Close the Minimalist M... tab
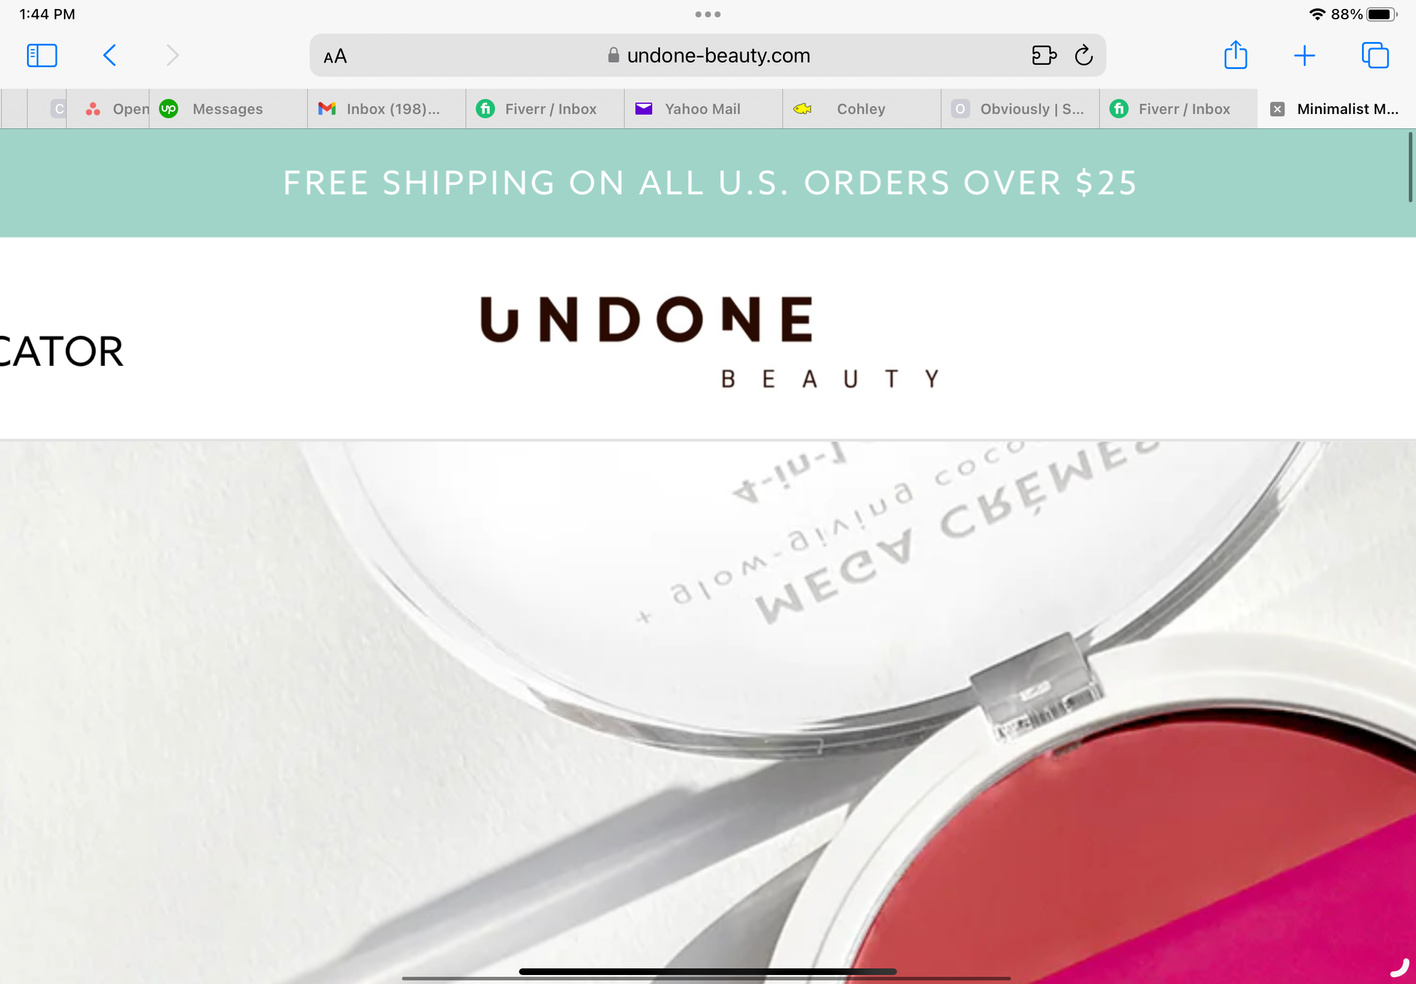 1277,109
